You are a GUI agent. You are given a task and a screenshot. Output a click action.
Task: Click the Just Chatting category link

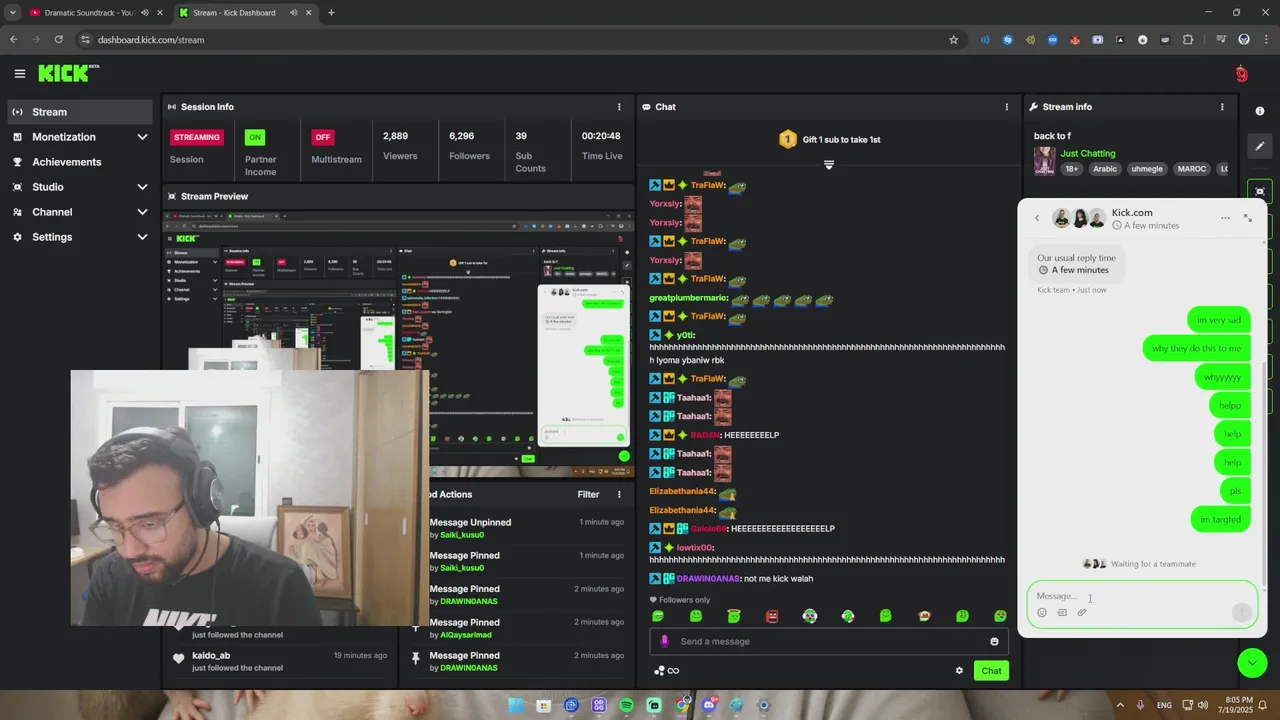click(x=1088, y=153)
